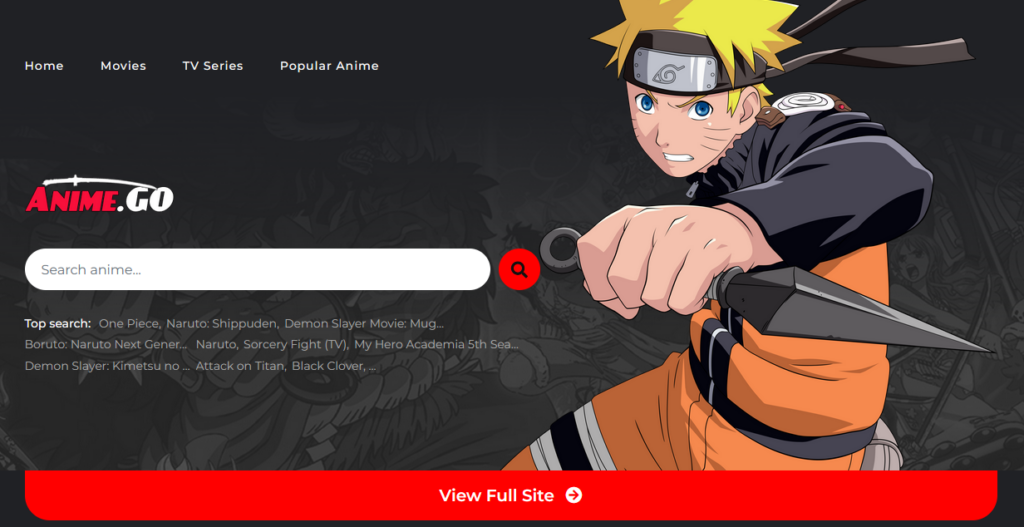Click the View Full Site button
The image size is (1024, 527).
pyautogui.click(x=511, y=495)
